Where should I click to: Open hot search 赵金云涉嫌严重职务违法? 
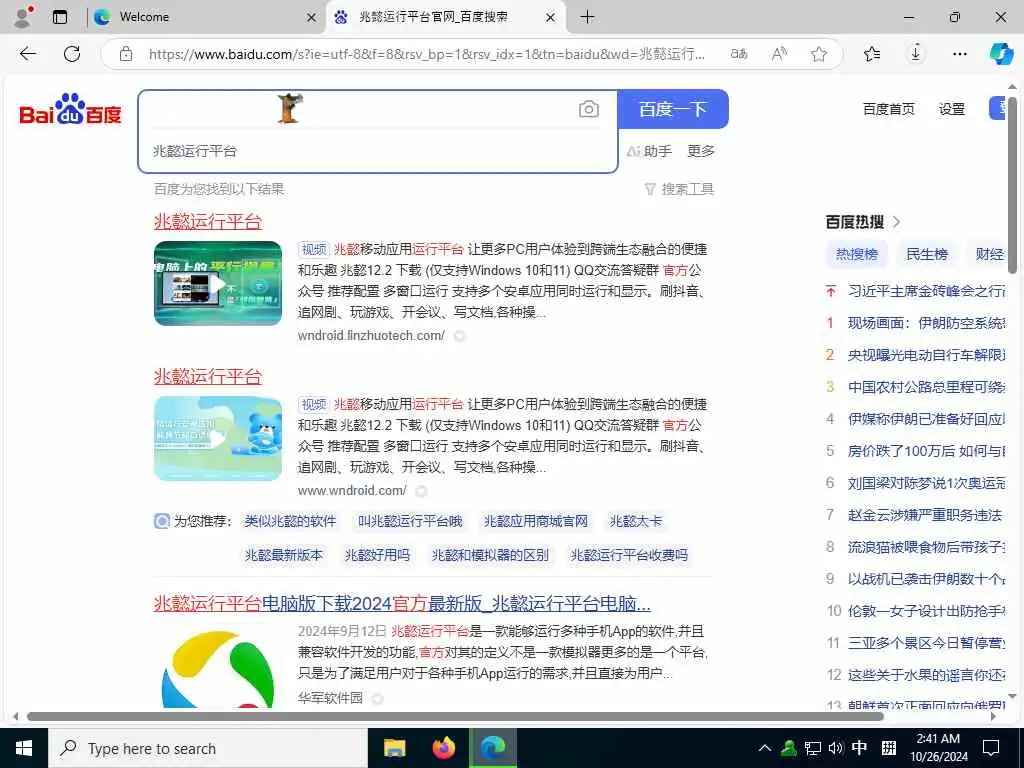[925, 515]
